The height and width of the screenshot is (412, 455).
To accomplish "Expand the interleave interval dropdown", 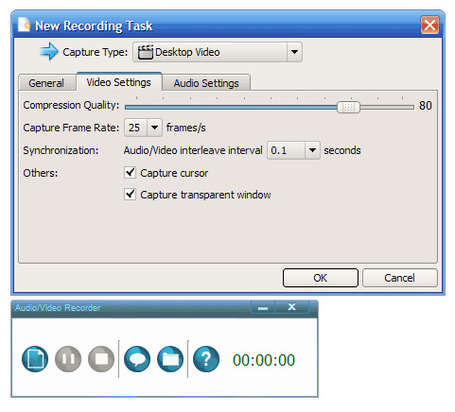I will (x=312, y=150).
